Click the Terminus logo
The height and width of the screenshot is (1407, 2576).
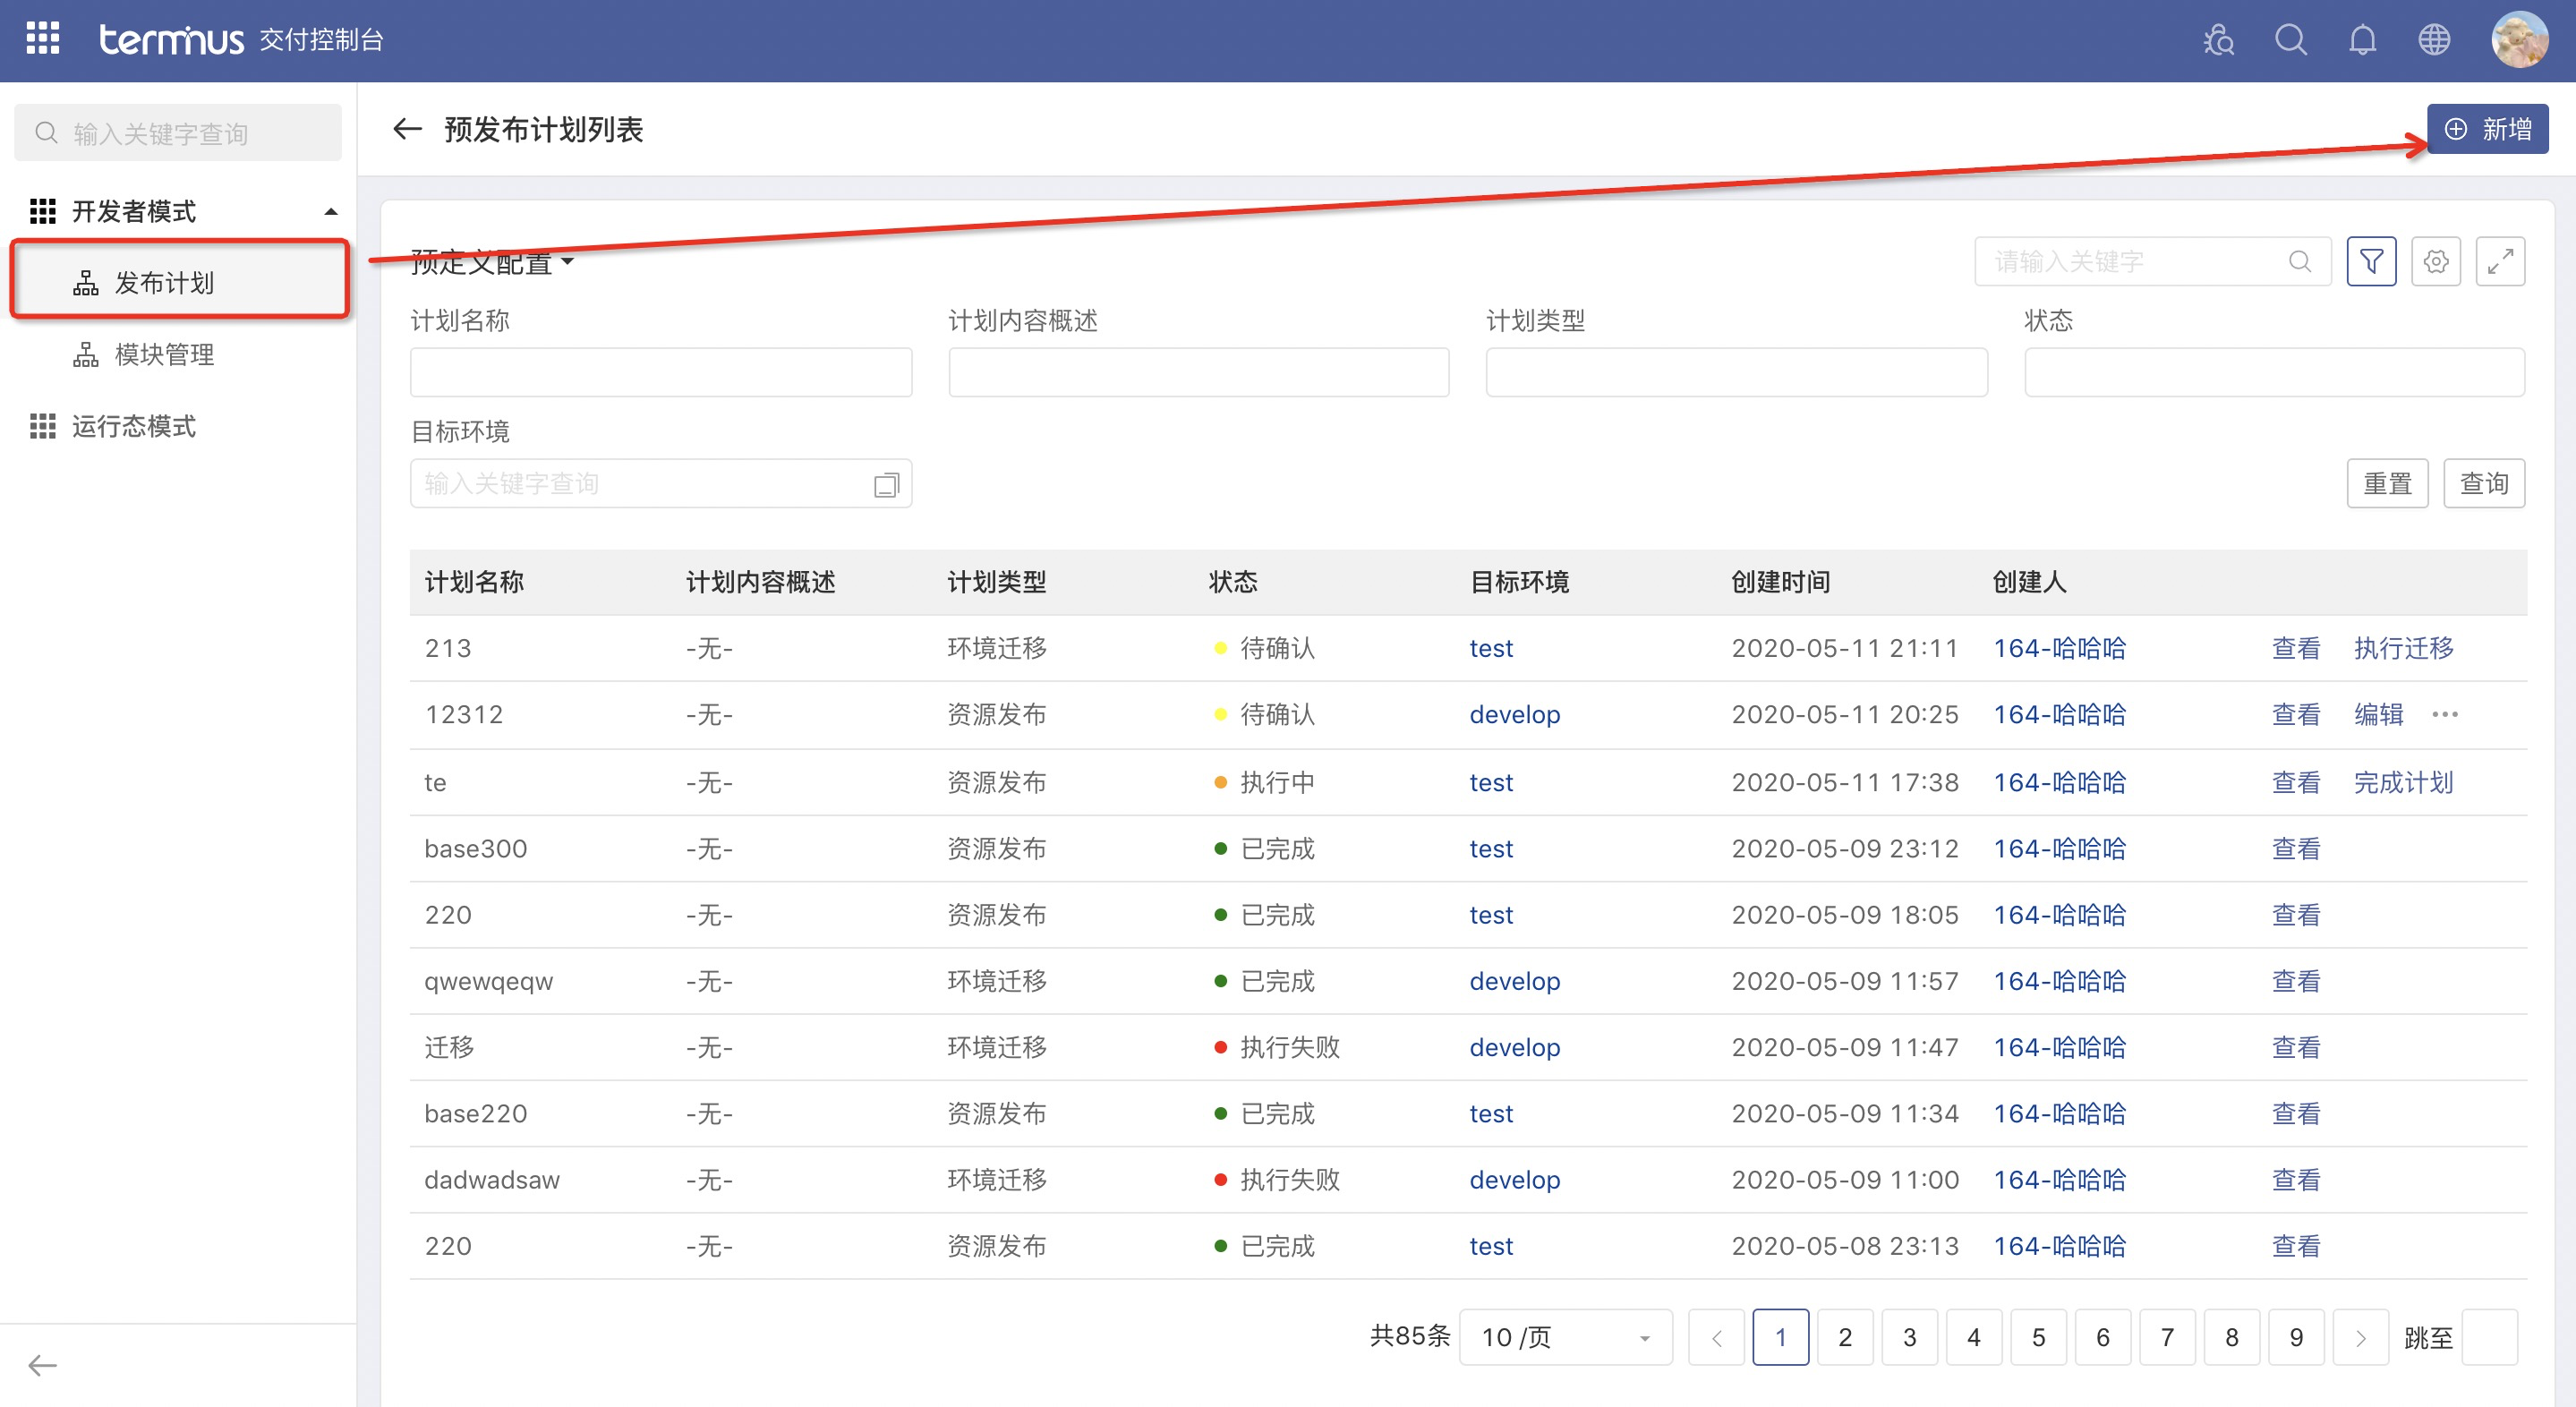[x=171, y=39]
